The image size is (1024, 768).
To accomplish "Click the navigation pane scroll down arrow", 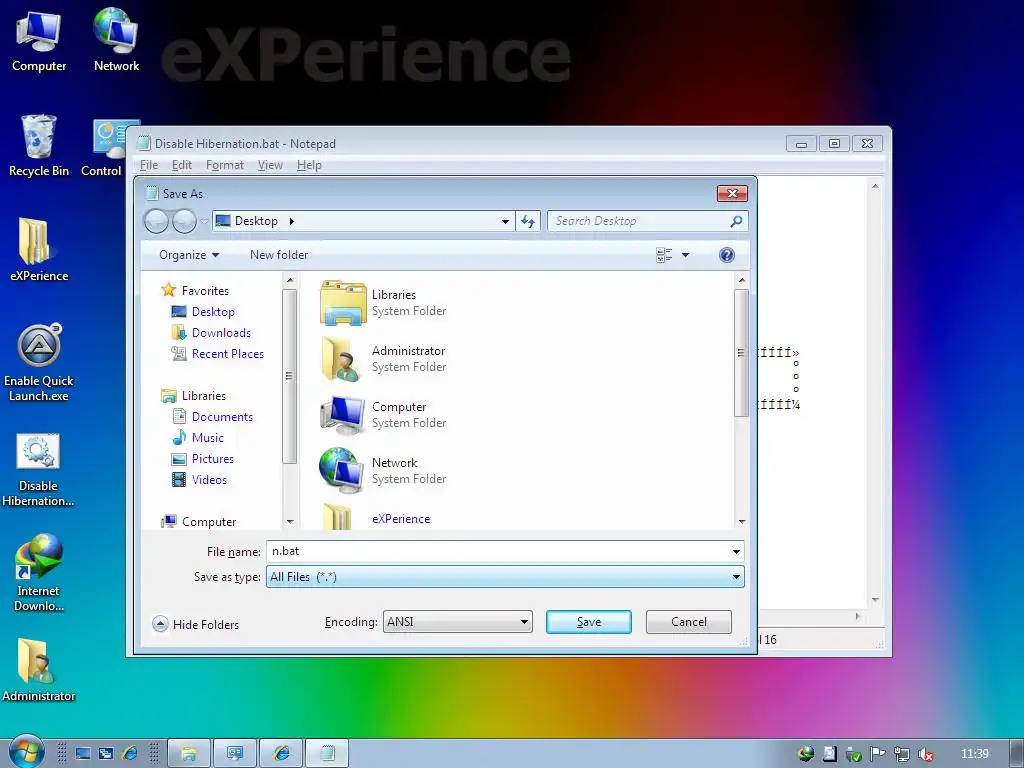I will coord(290,522).
